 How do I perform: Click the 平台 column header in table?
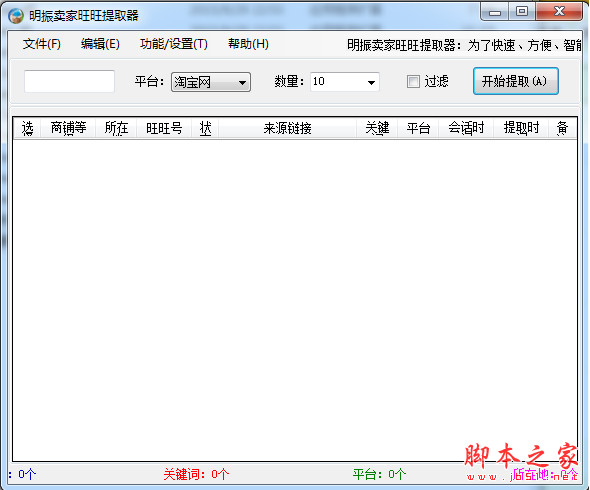pos(418,128)
